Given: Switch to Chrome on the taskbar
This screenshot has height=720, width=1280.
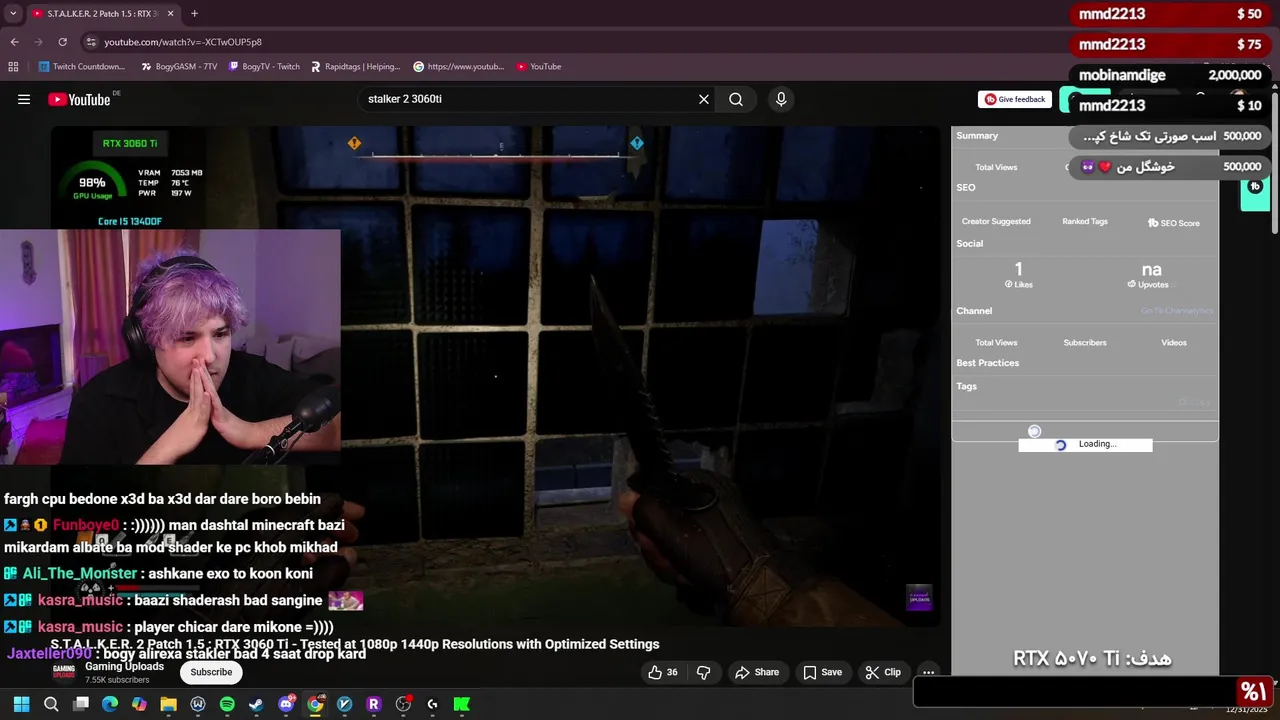Looking at the screenshot, I should point(315,704).
